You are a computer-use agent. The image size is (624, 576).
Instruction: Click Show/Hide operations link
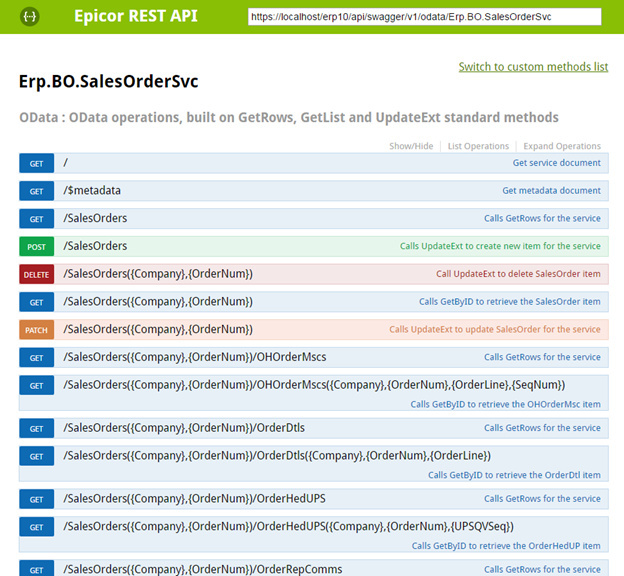pyautogui.click(x=411, y=146)
